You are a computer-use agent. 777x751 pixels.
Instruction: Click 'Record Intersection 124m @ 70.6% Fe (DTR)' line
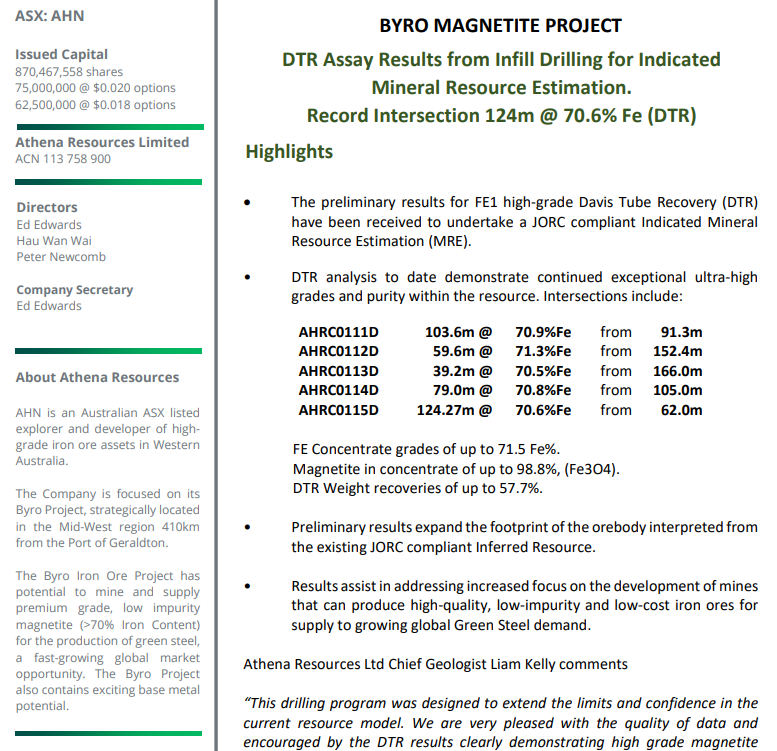pyautogui.click(x=501, y=115)
